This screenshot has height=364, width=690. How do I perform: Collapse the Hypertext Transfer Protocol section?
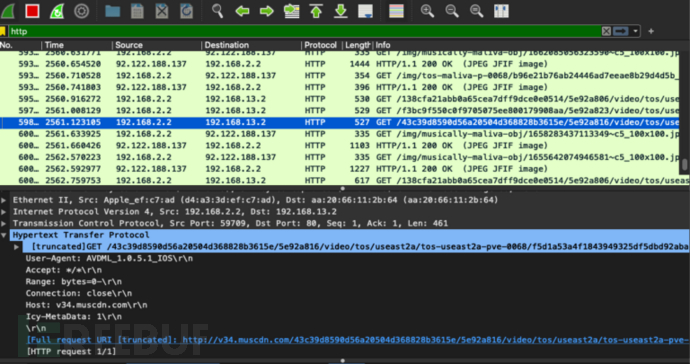tap(4, 235)
